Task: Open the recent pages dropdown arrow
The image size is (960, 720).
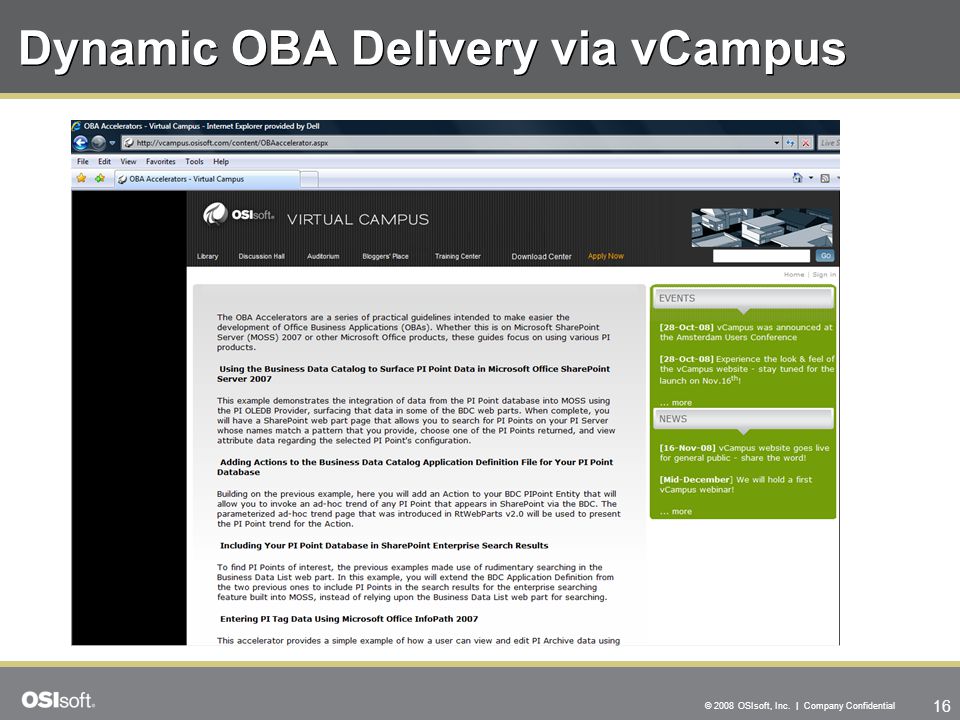Action: (x=112, y=143)
